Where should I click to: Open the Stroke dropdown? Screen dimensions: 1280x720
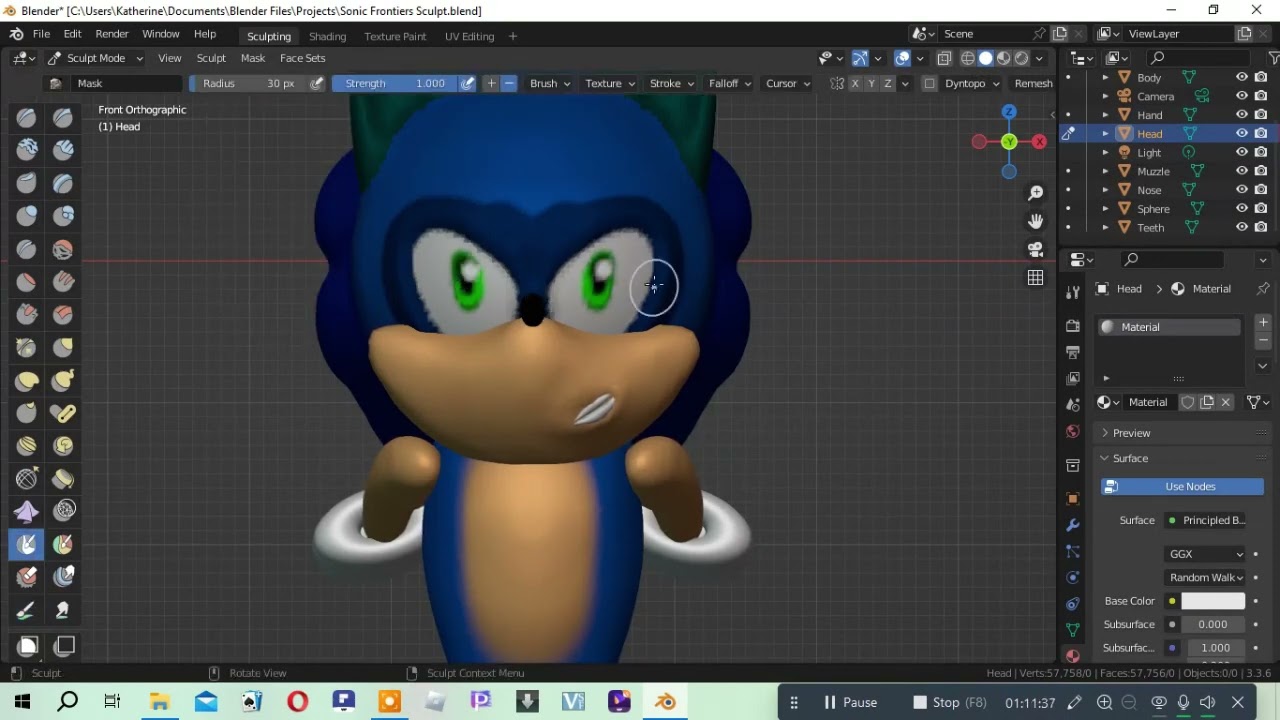tap(672, 83)
